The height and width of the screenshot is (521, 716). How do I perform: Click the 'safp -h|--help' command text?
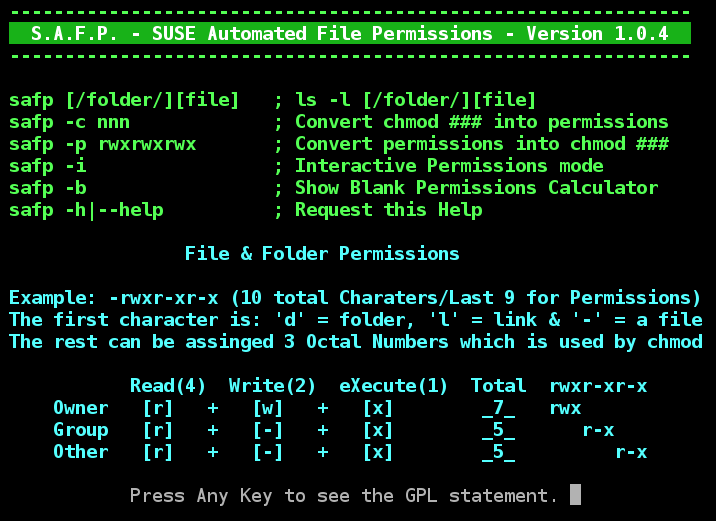click(x=86, y=210)
